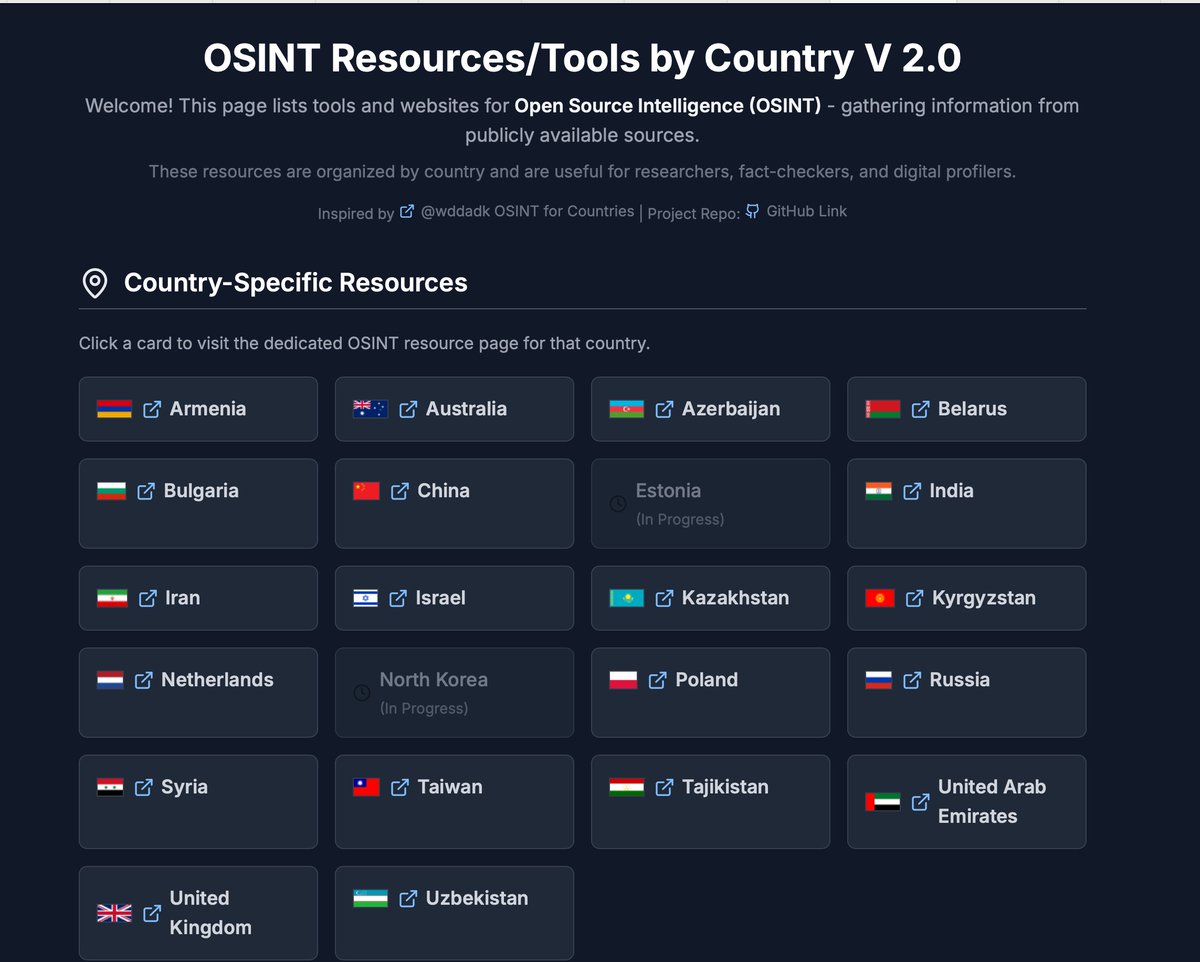
Task: Click the Taiwan flag icon
Action: 366,787
